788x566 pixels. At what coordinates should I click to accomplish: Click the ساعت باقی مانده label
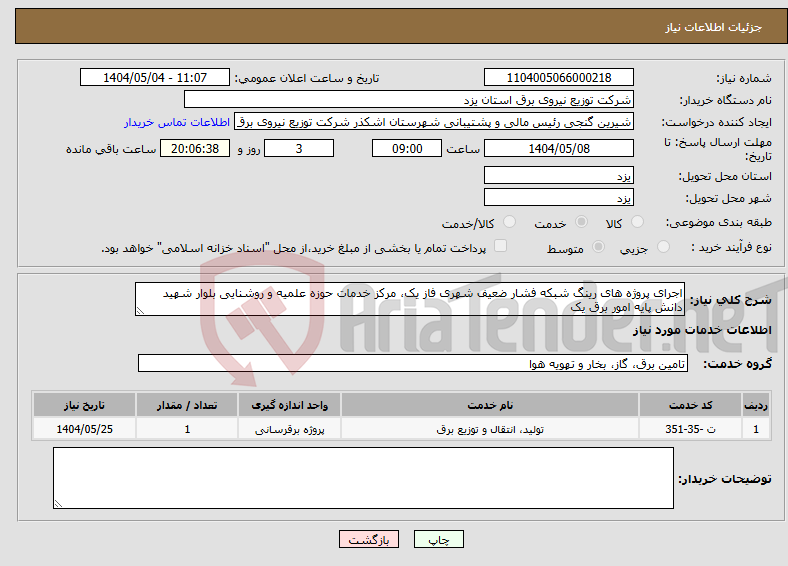pos(111,149)
